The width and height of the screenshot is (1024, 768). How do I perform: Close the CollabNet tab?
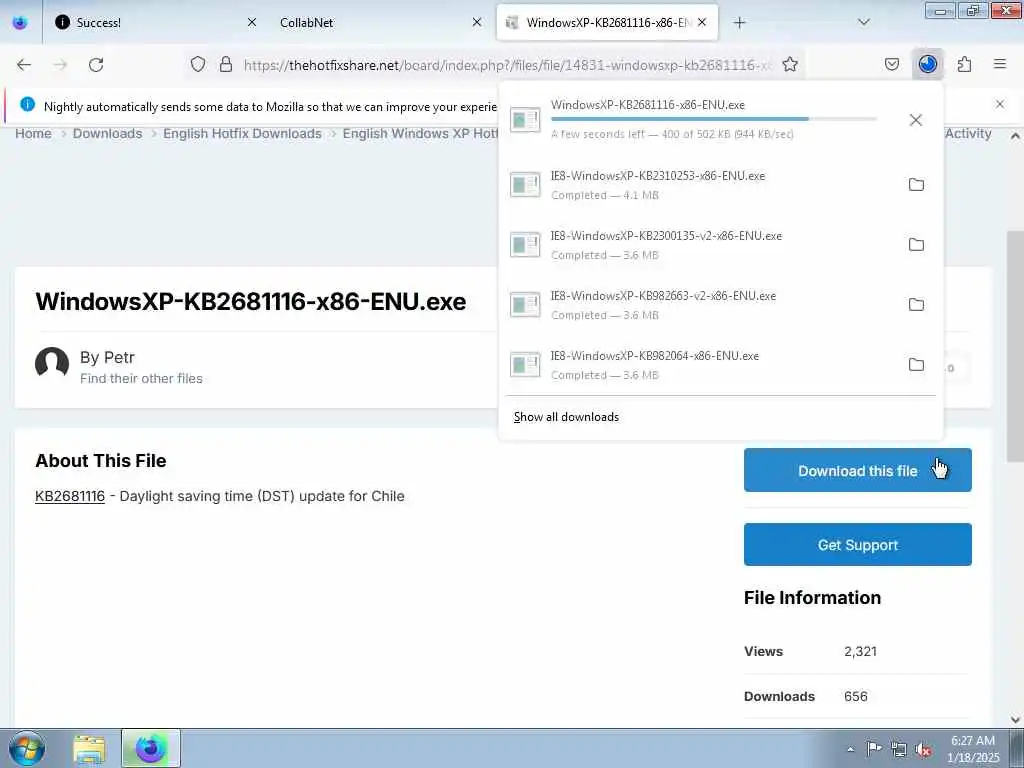pyautogui.click(x=477, y=22)
